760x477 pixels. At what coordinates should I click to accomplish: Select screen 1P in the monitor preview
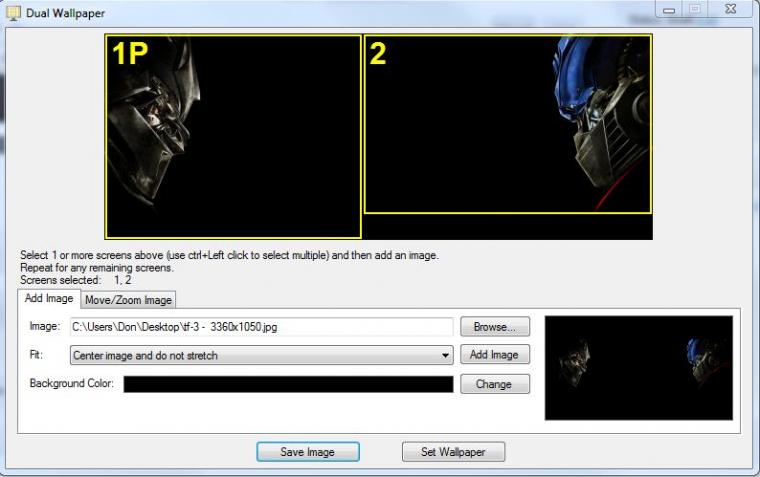click(233, 137)
